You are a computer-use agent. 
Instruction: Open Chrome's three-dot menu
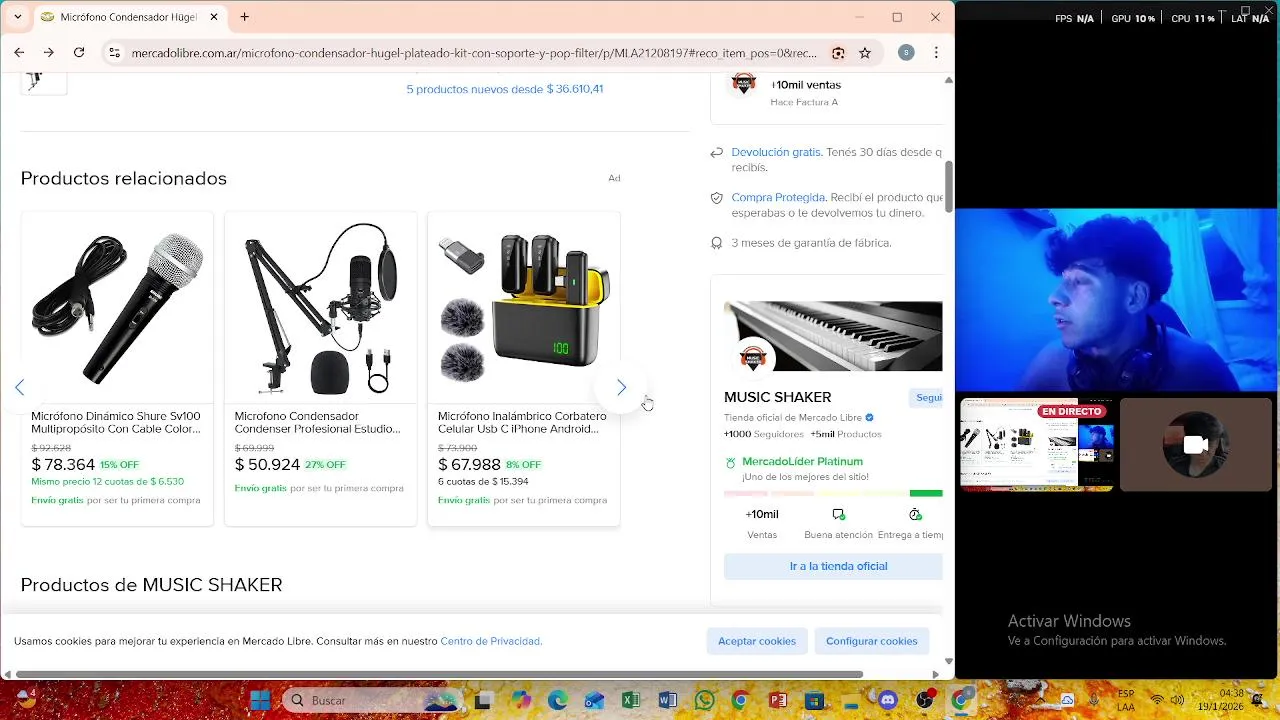click(936, 53)
